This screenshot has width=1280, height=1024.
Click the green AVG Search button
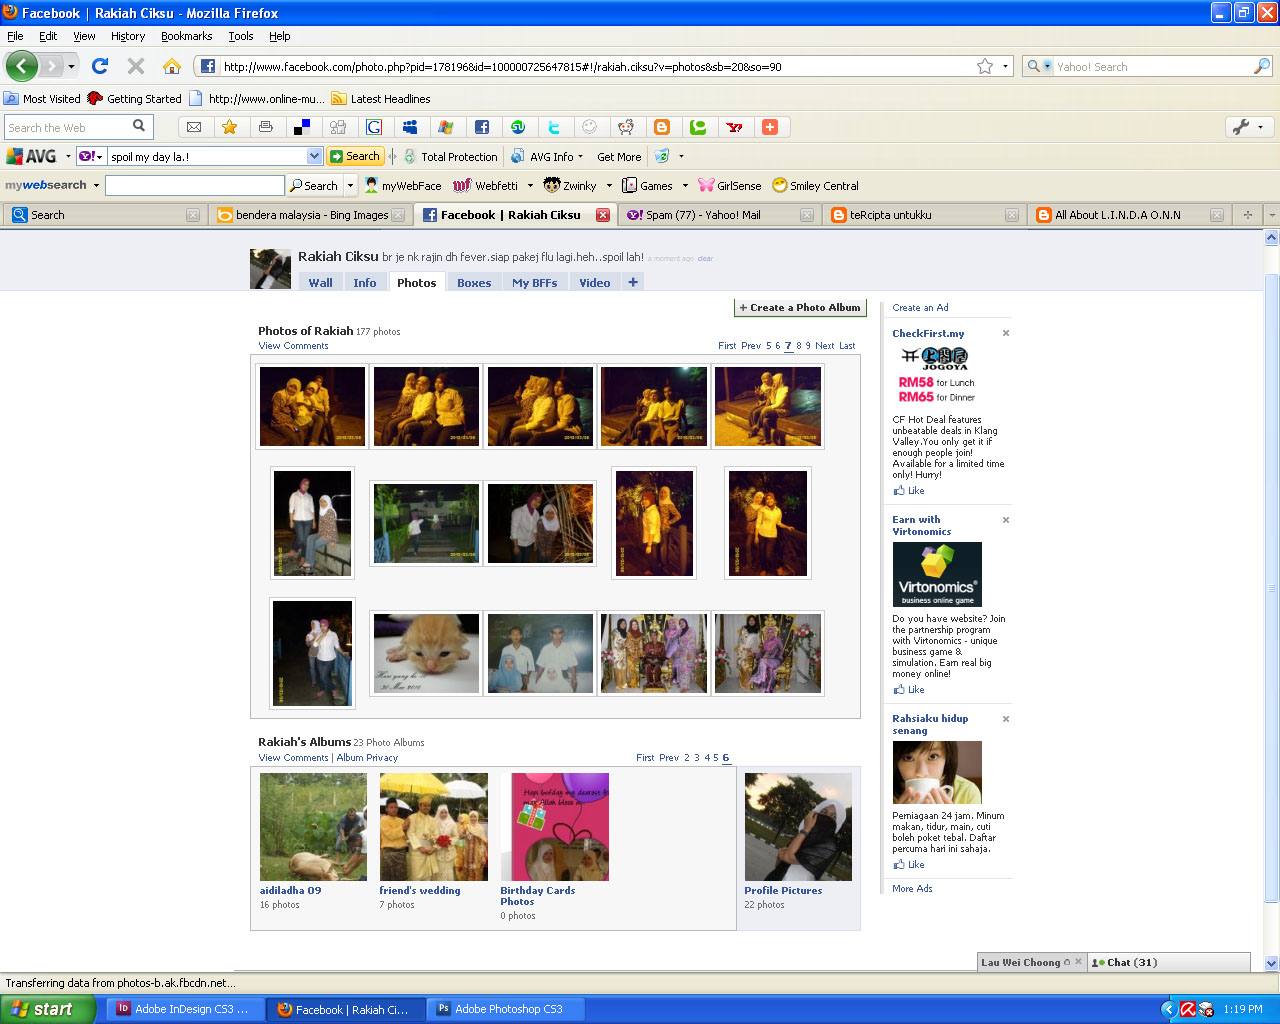coord(356,156)
